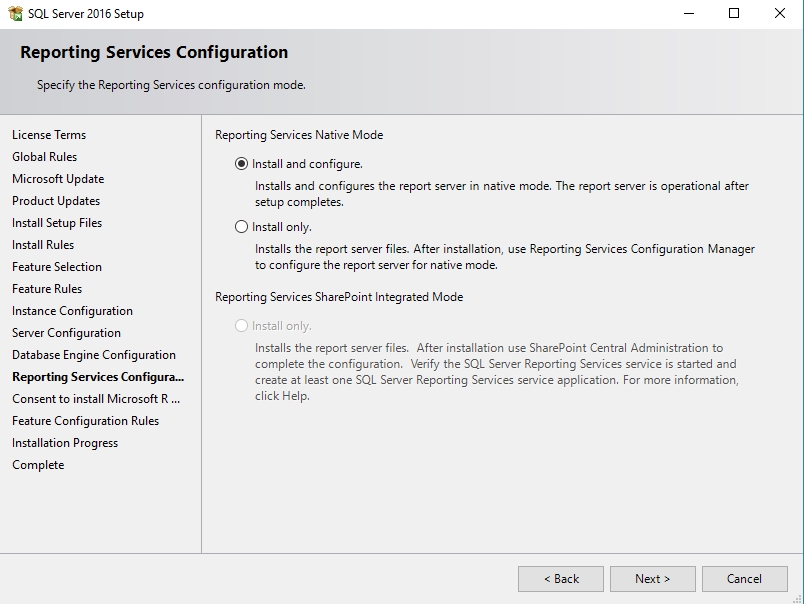Click the Next button

[652, 579]
